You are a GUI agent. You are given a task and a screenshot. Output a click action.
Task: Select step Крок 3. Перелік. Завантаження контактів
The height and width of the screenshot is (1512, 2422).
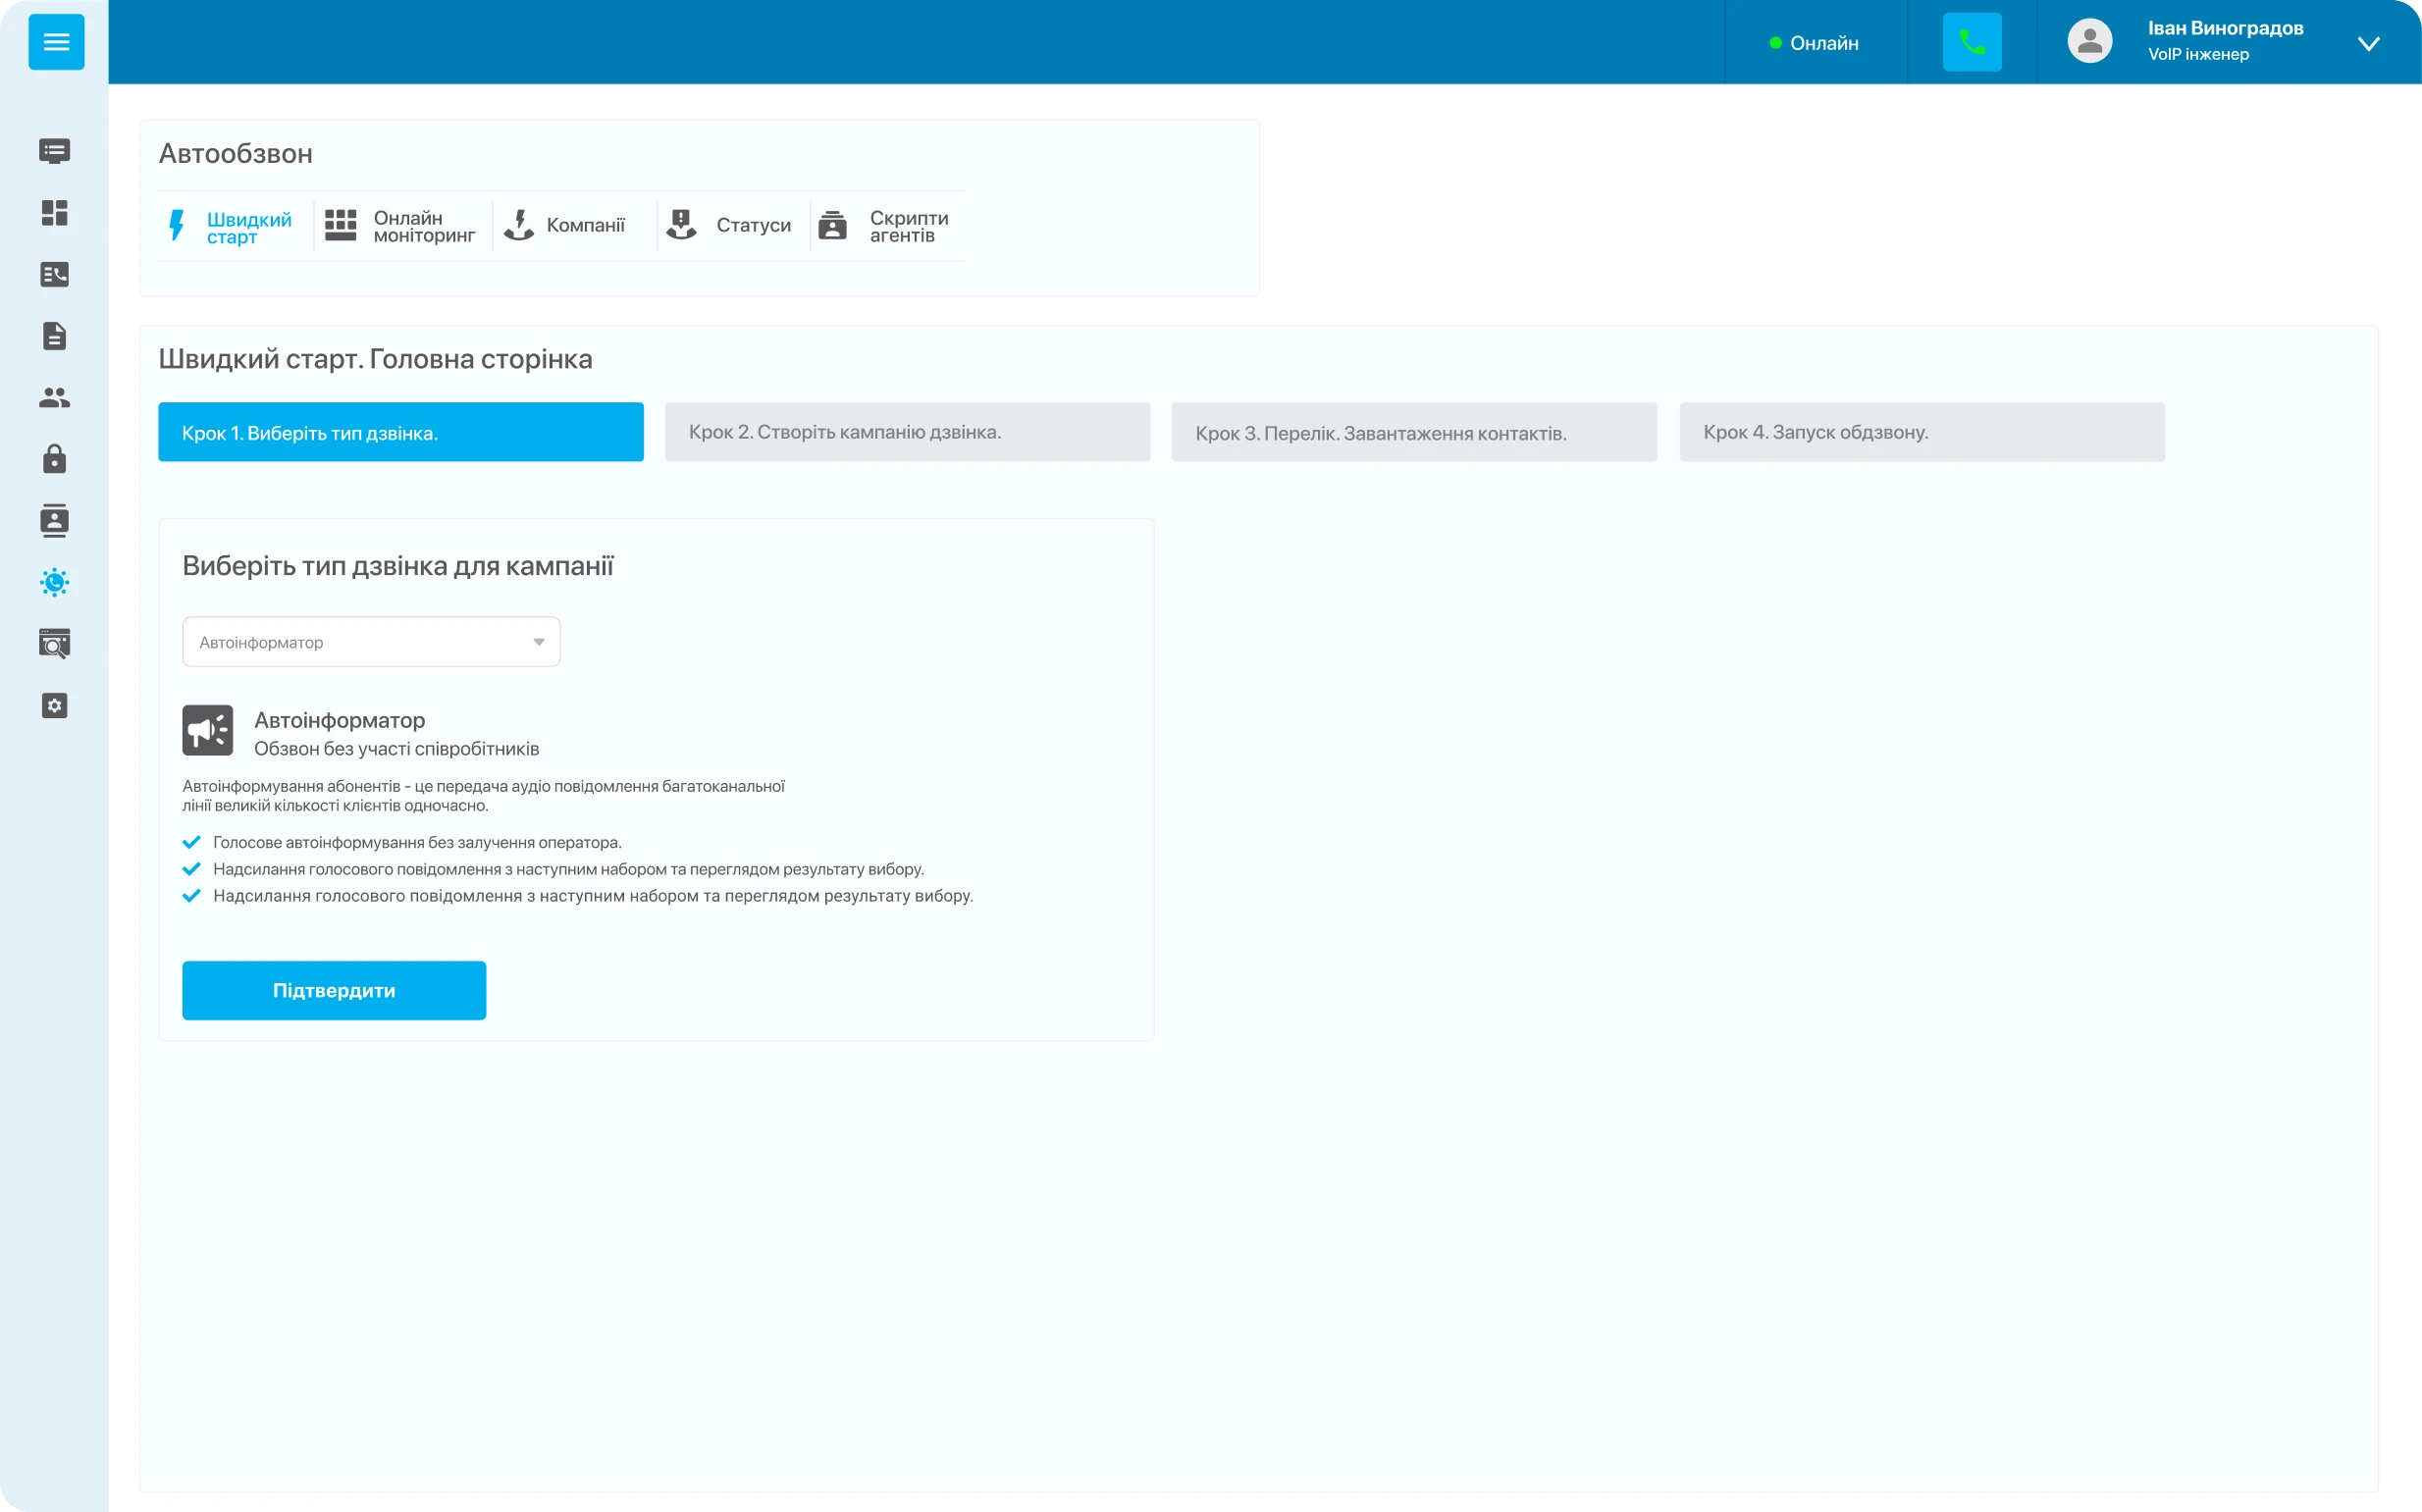[x=1414, y=432]
